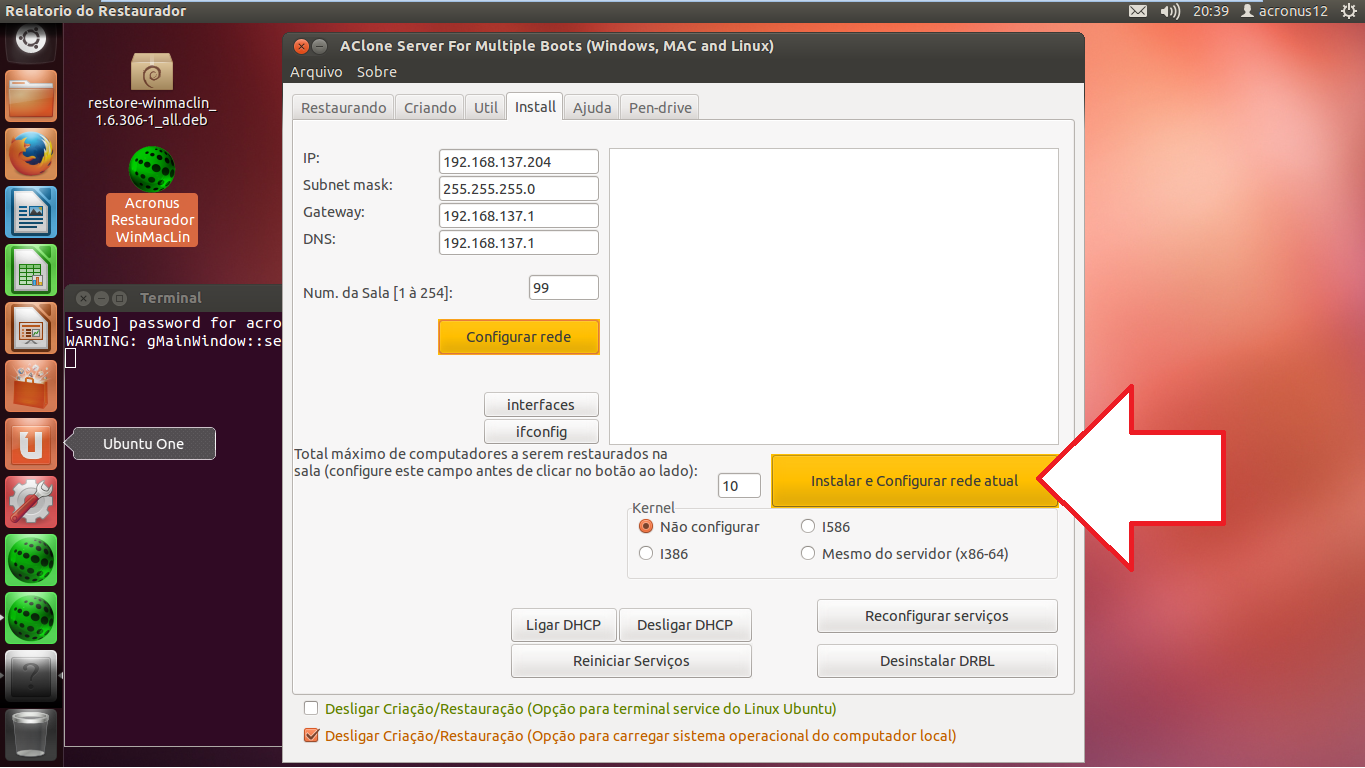The image size is (1365, 768).
Task: Focus the Num. da Sala field
Action: (x=564, y=288)
